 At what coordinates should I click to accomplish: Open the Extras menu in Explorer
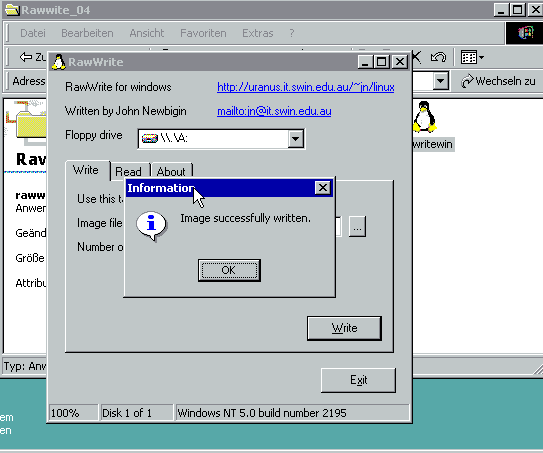[258, 33]
